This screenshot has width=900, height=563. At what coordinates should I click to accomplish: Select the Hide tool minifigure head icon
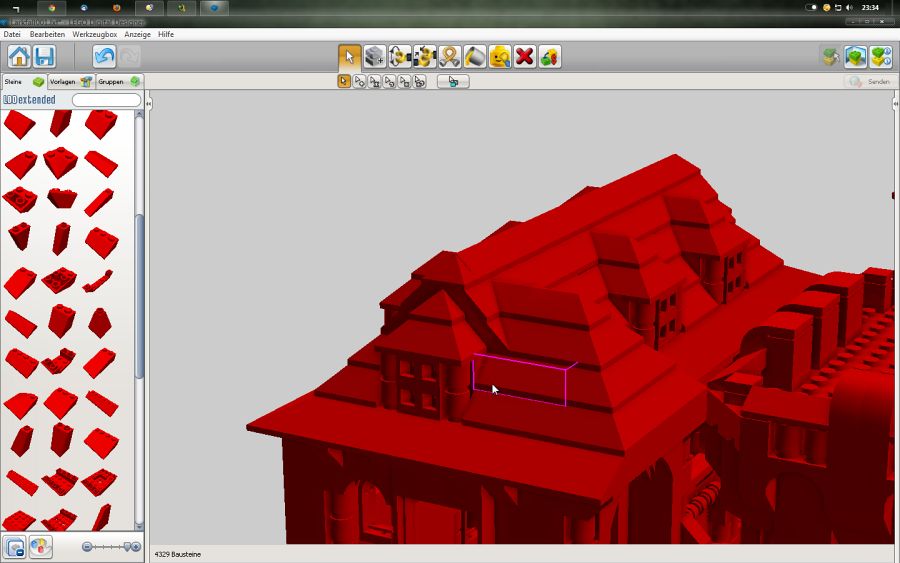[x=499, y=57]
